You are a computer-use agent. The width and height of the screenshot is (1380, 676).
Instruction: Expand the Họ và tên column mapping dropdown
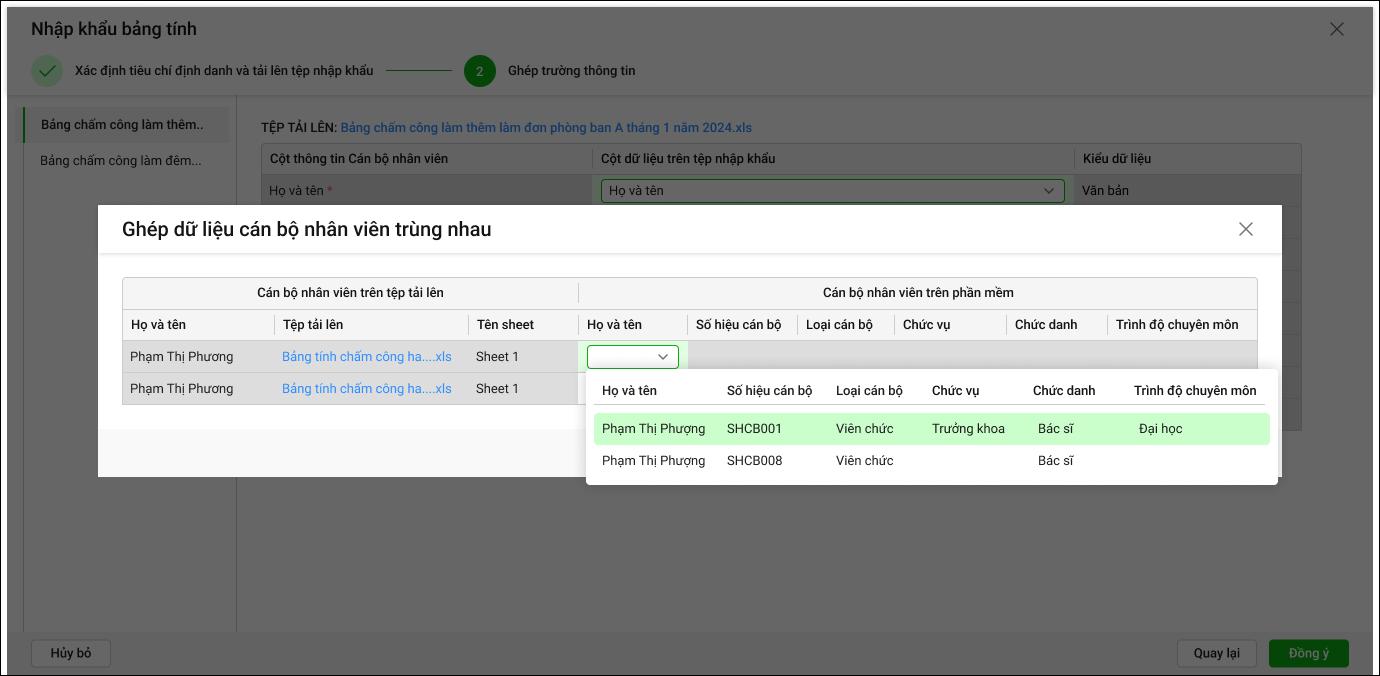point(832,191)
